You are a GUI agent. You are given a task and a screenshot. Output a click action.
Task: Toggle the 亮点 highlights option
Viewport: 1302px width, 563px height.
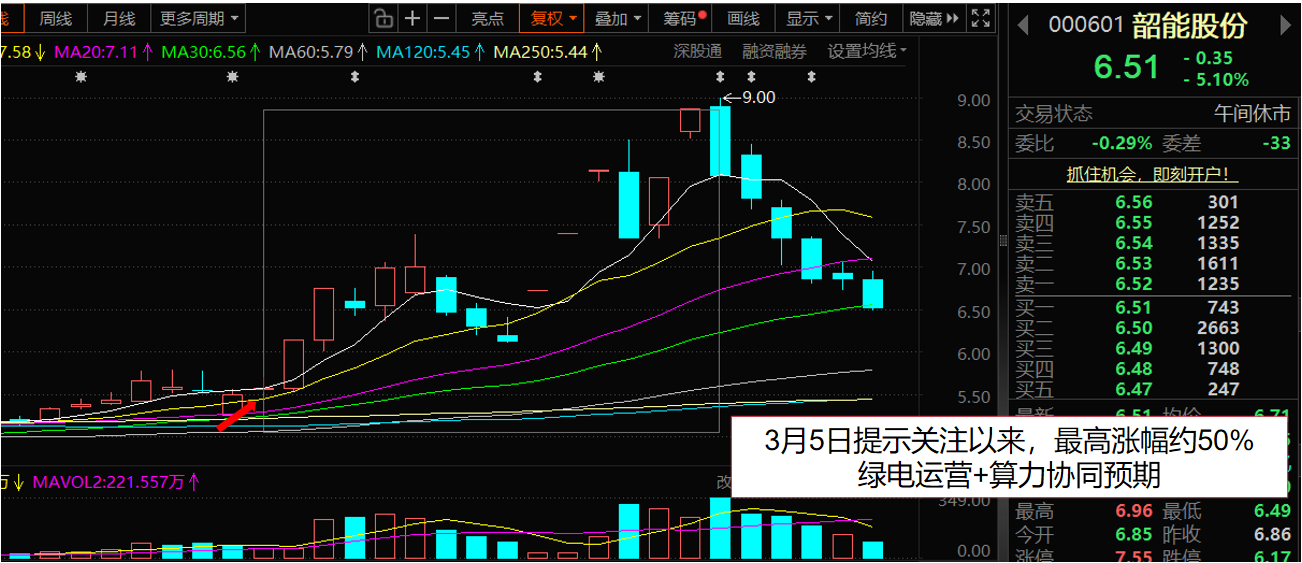488,19
